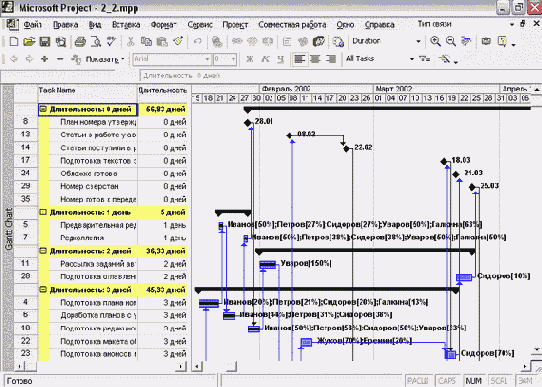Click the Save diskette icon in toolbar
Viewport: 542px width, 387px height.
(45, 42)
